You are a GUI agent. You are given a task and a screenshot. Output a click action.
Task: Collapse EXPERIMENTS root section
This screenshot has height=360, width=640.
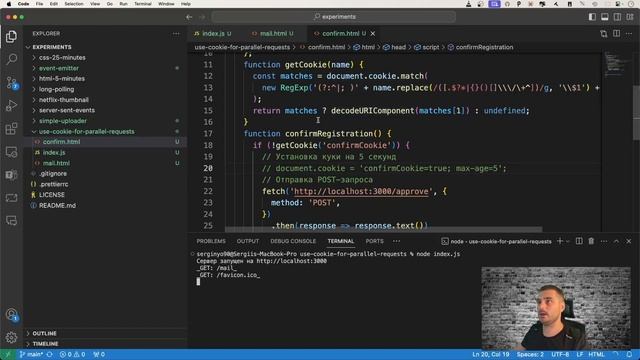click(51, 47)
